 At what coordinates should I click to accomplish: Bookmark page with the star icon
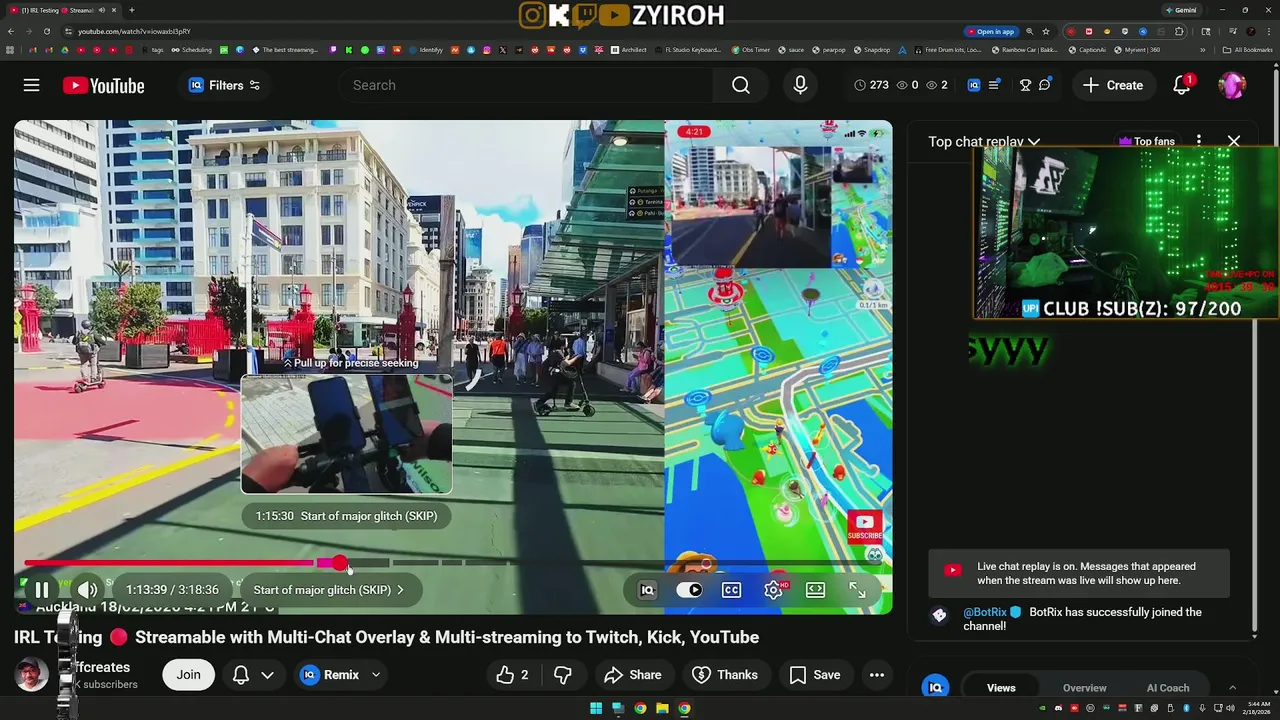tap(1046, 31)
